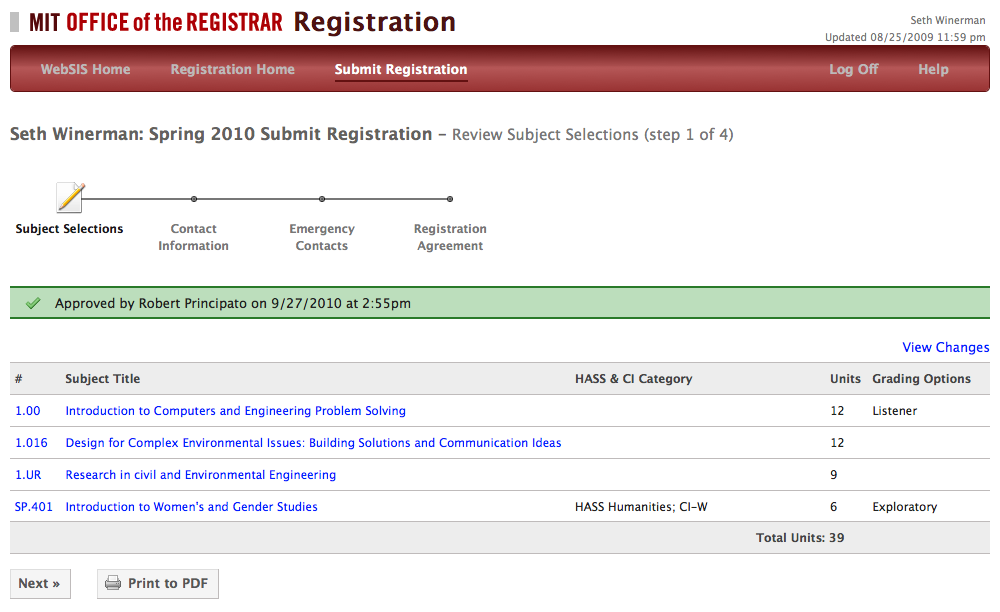Viewport: 1000px width, 612px height.
Task: Open Introduction to Computers and Engineering course
Action: pyautogui.click(x=235, y=411)
